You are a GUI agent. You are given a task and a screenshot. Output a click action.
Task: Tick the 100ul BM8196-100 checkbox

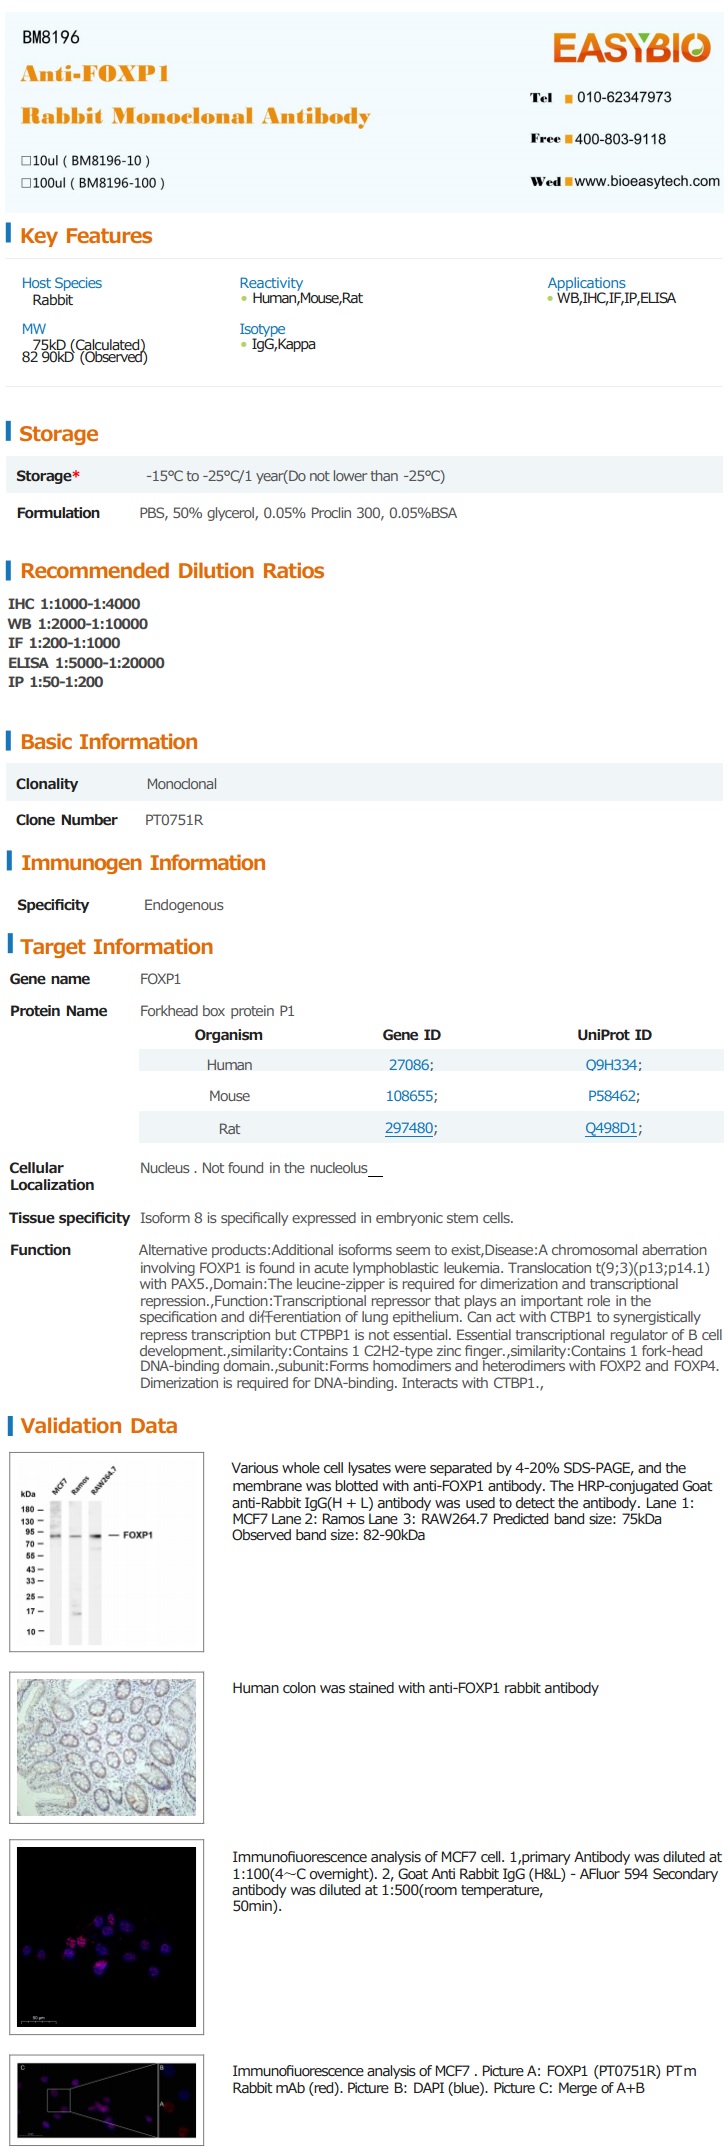[x=26, y=183]
